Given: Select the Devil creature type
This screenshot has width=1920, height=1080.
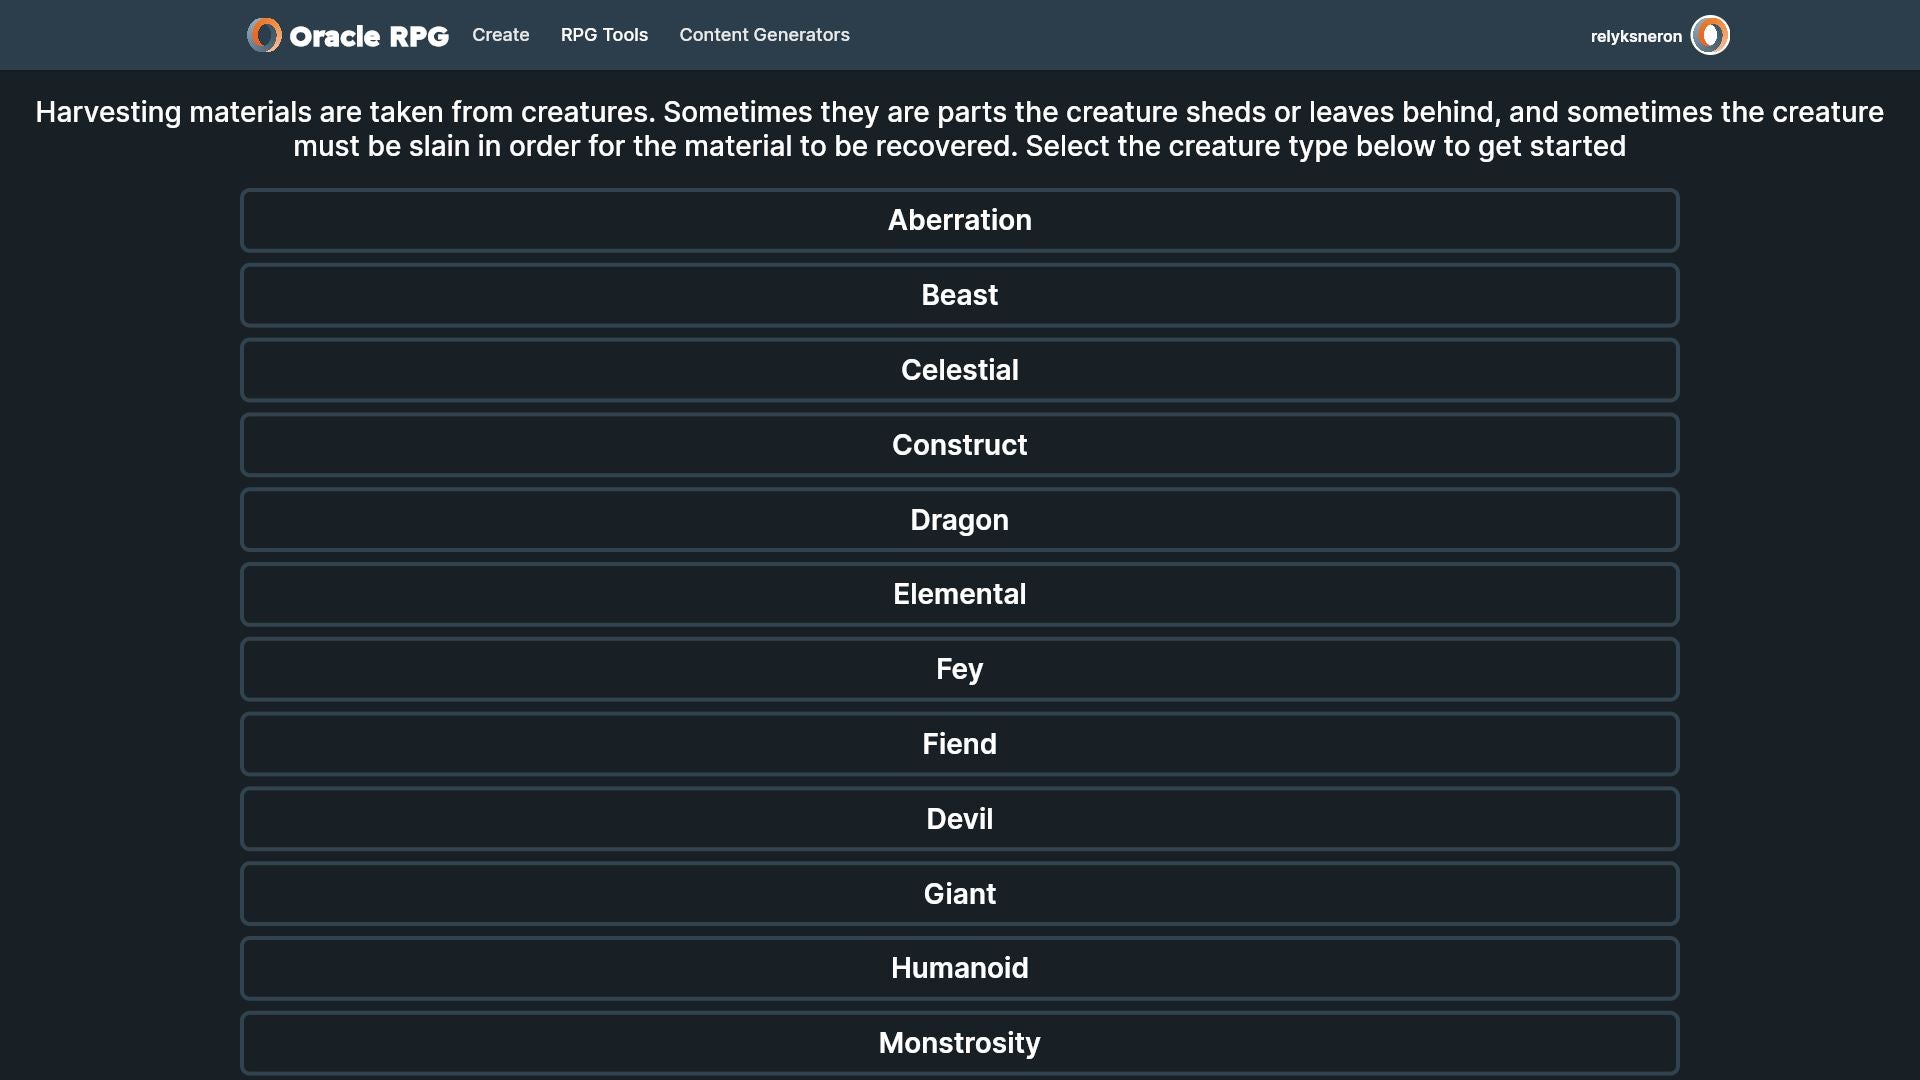Looking at the screenshot, I should pyautogui.click(x=959, y=819).
